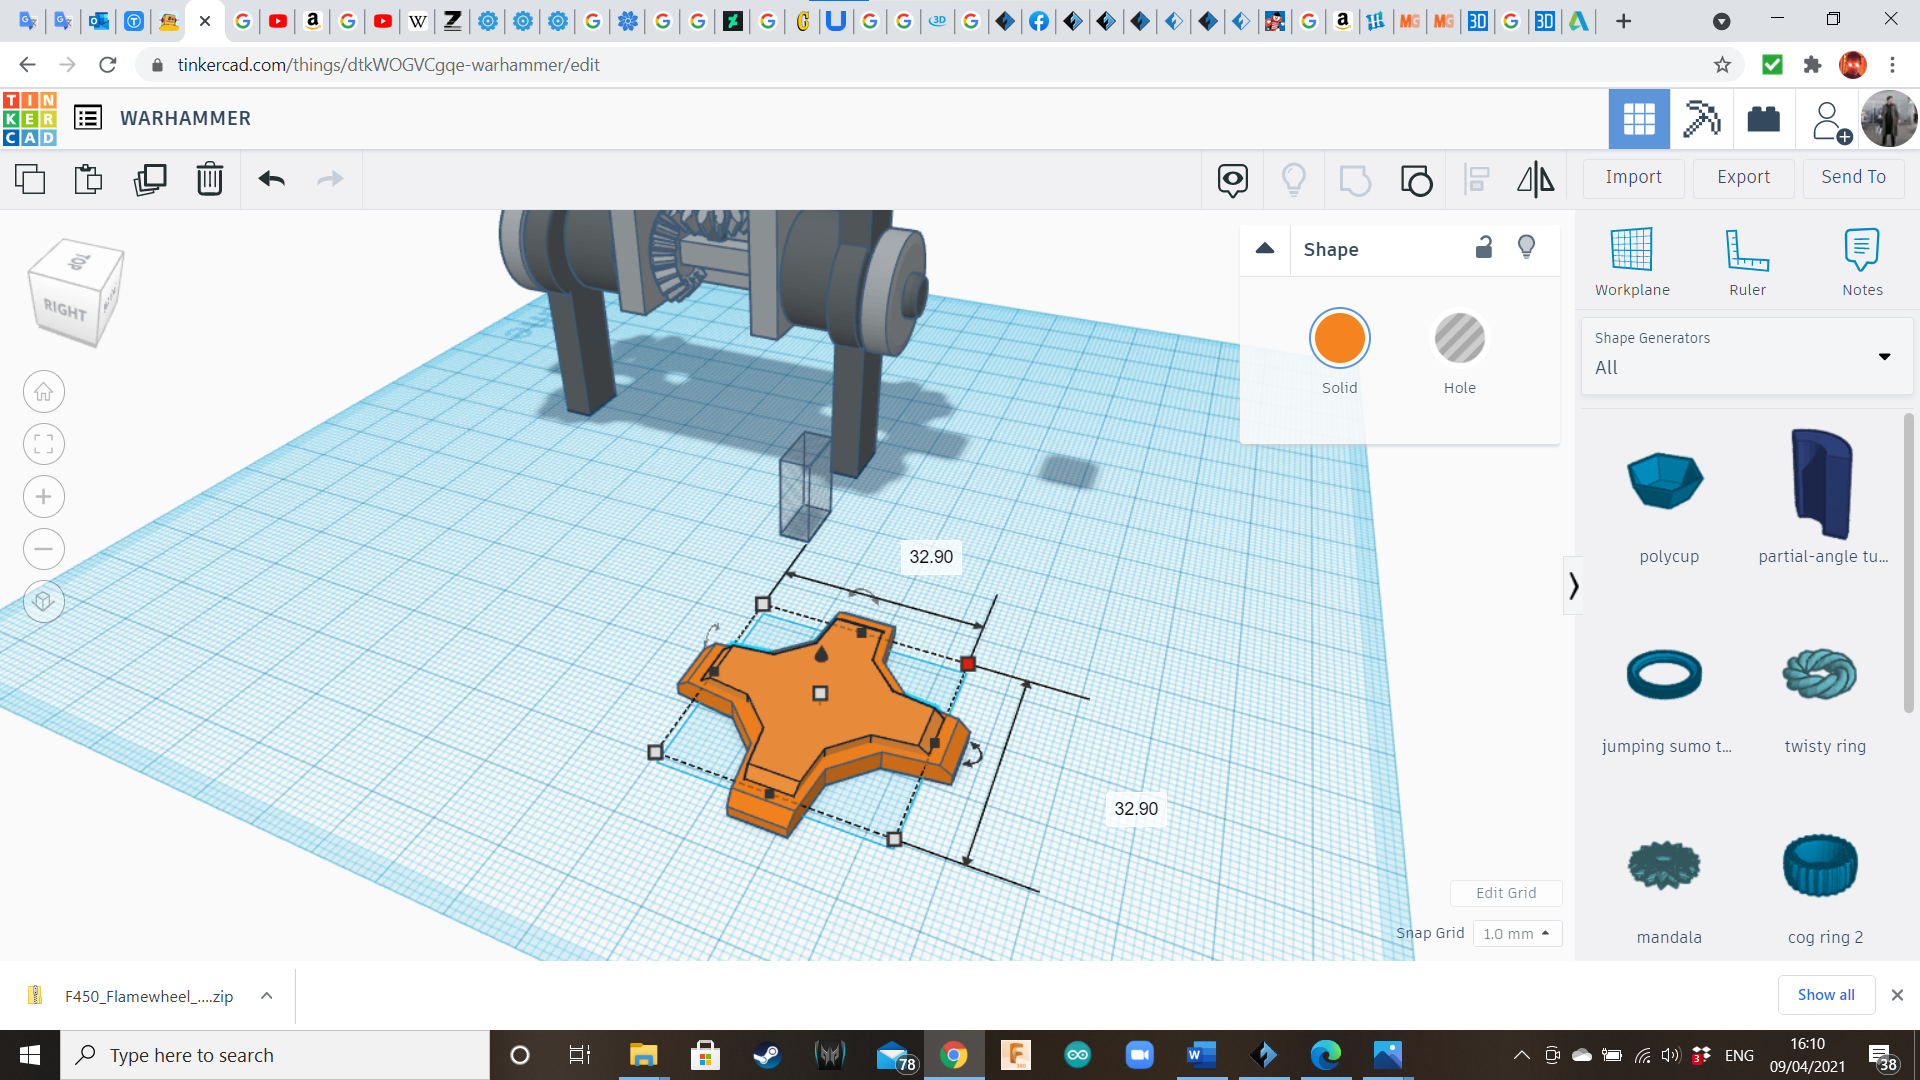Screen dimensions: 1920x1080
Task: Click the Solid orange color swatch
Action: 1339,339
